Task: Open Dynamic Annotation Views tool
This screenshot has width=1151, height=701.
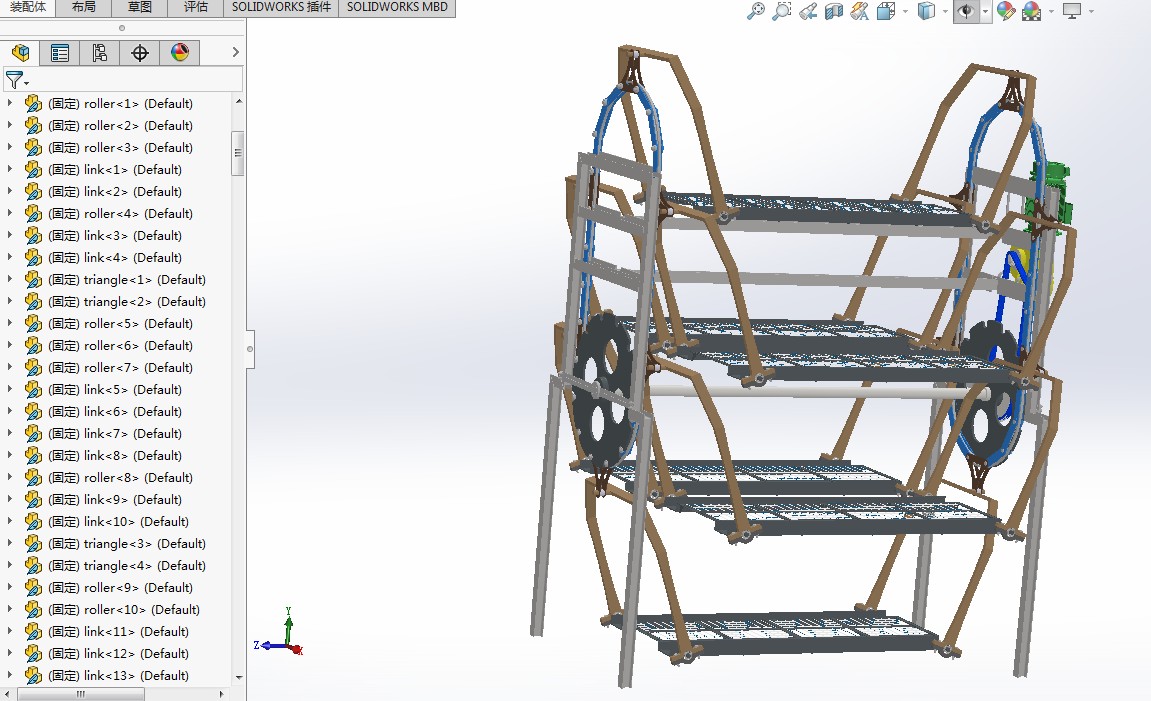Action: click(x=860, y=11)
